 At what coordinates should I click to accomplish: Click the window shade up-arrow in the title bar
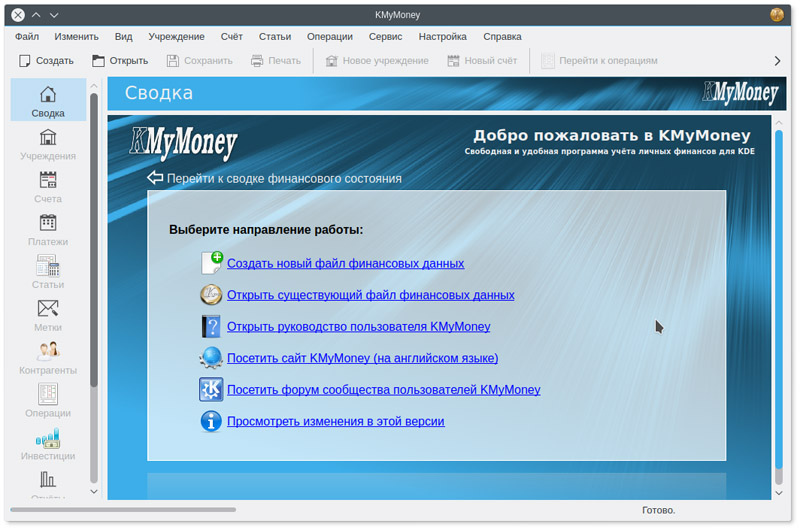click(36, 15)
